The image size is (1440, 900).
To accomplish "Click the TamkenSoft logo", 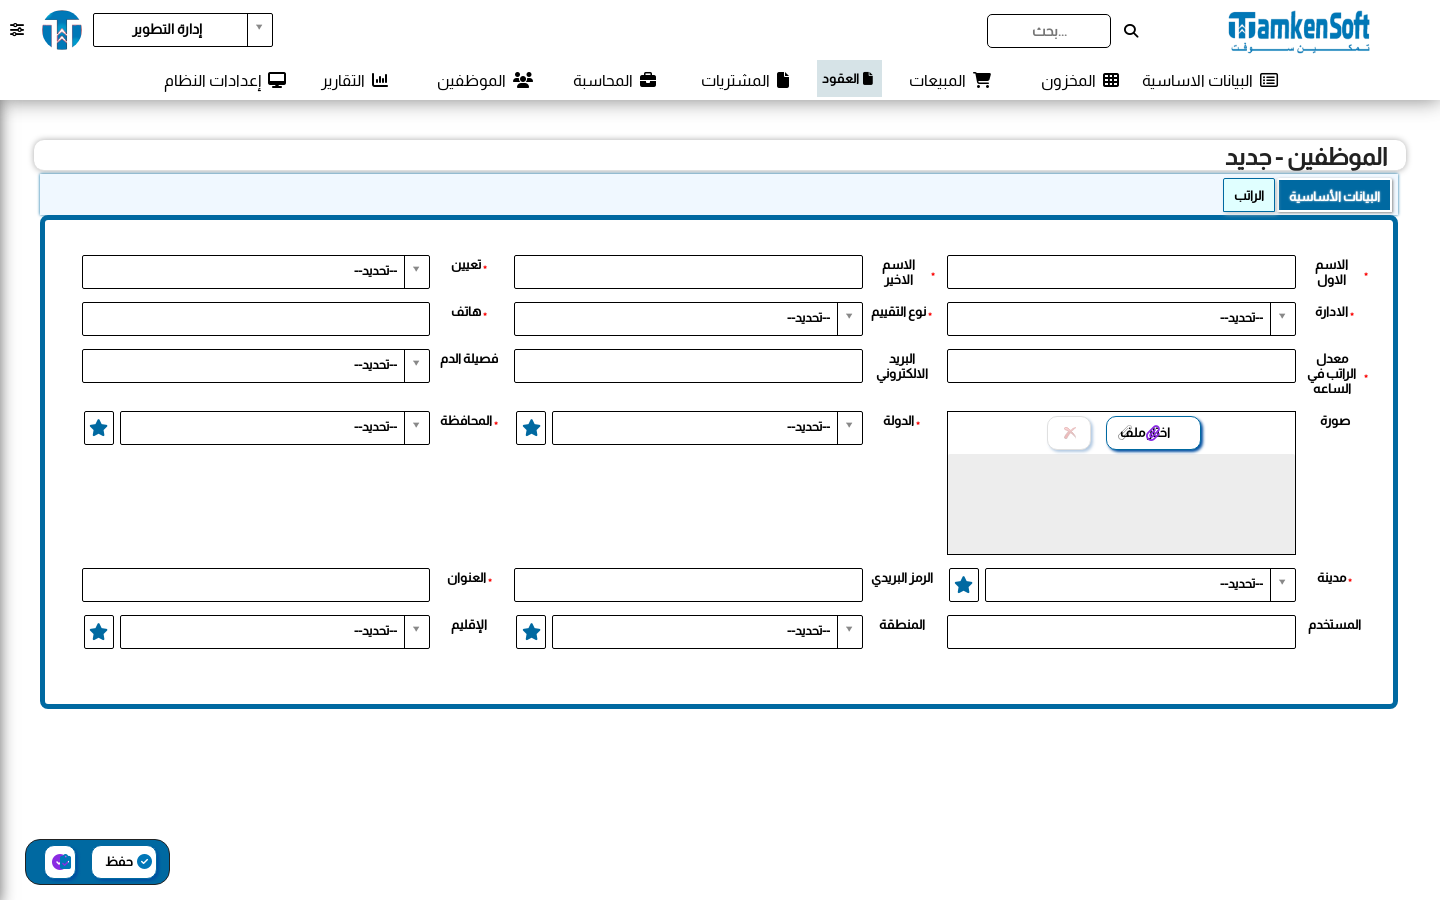I will click(1299, 31).
